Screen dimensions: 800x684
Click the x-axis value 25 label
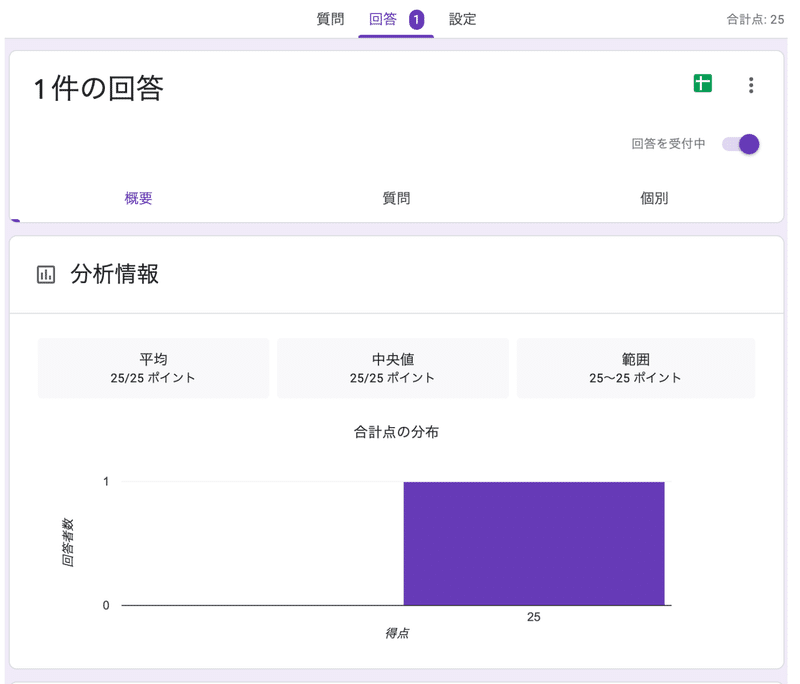[534, 617]
